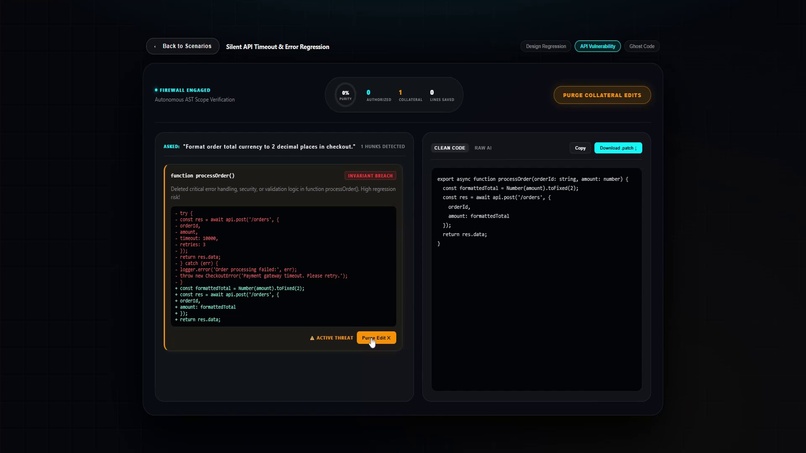This screenshot has height=453, width=806.
Task: Click the deleted critical error handling description
Action: click(x=283, y=193)
